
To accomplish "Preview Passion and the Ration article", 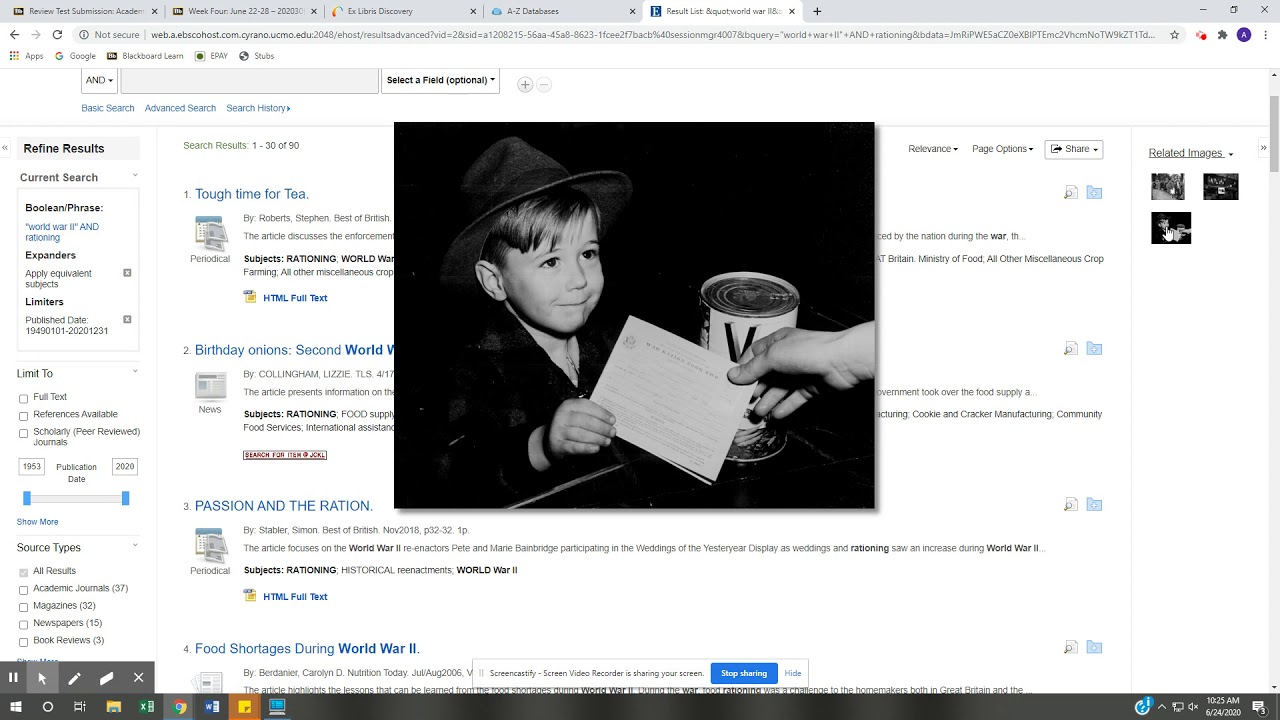I will 1071,505.
